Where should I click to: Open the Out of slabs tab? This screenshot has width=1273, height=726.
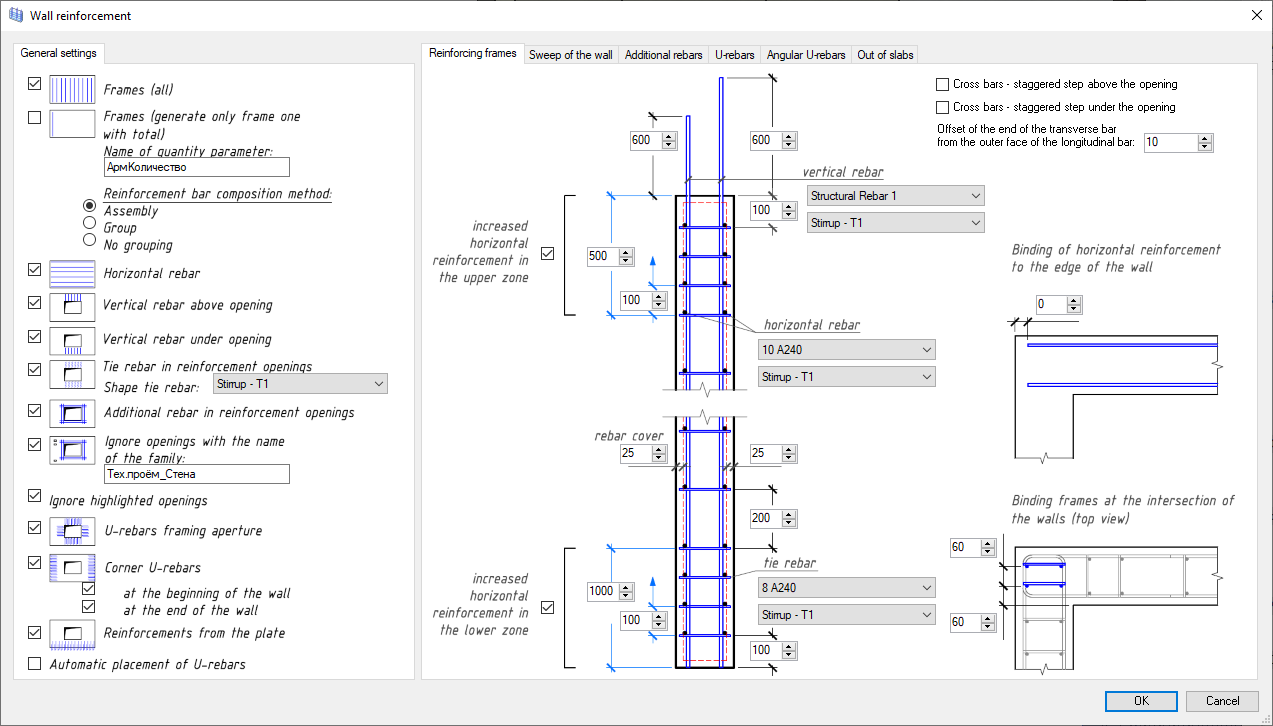(x=885, y=55)
